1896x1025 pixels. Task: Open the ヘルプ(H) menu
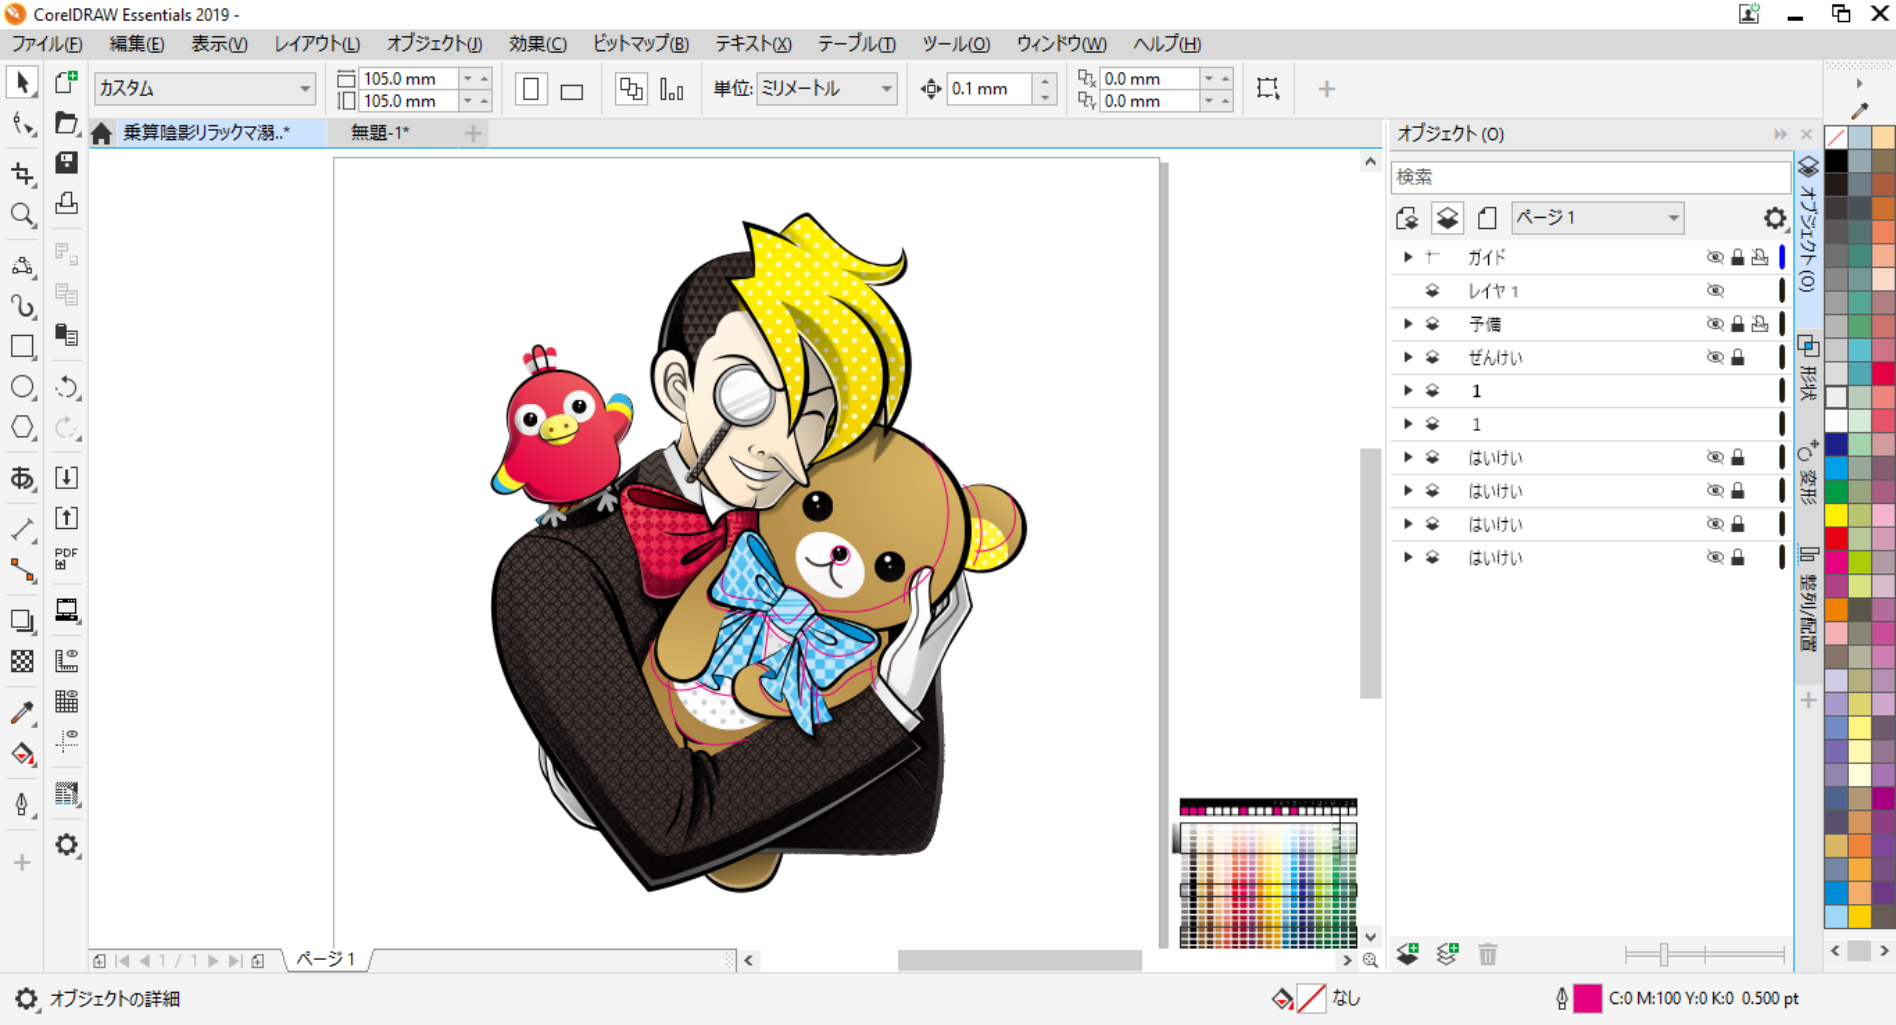[1167, 44]
